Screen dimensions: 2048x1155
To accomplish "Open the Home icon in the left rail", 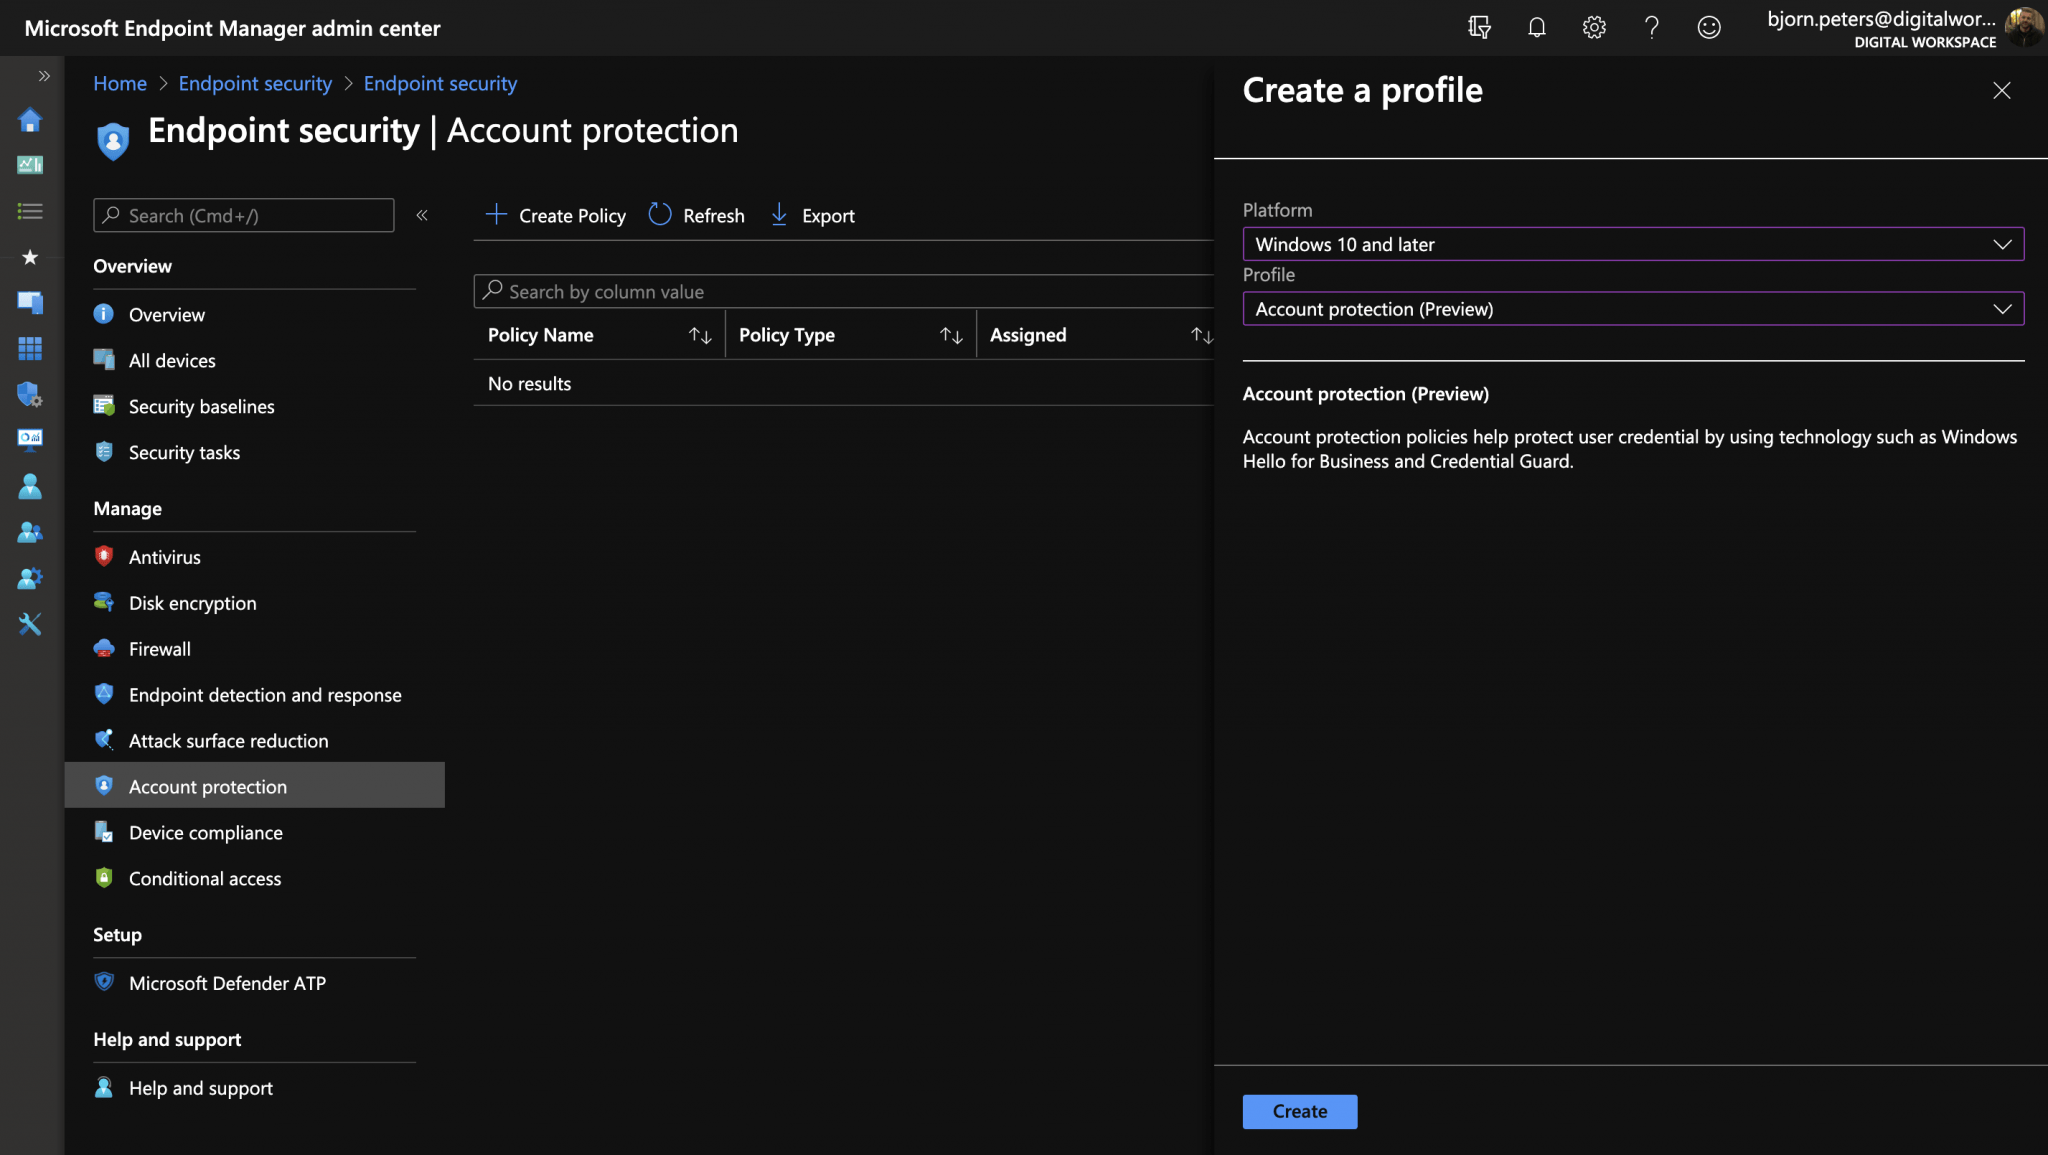I will [30, 119].
